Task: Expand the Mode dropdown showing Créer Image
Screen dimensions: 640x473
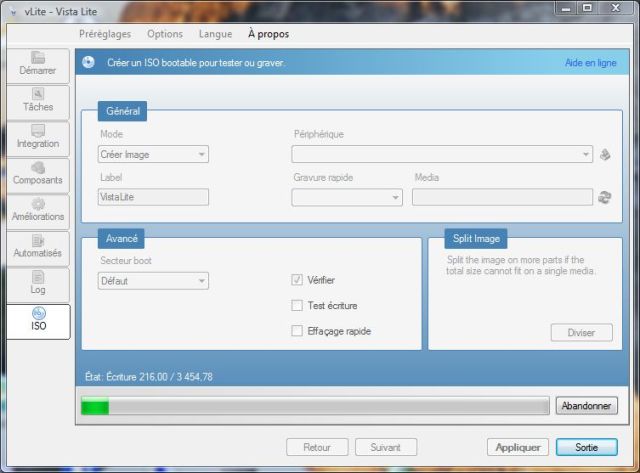Action: tap(153, 154)
